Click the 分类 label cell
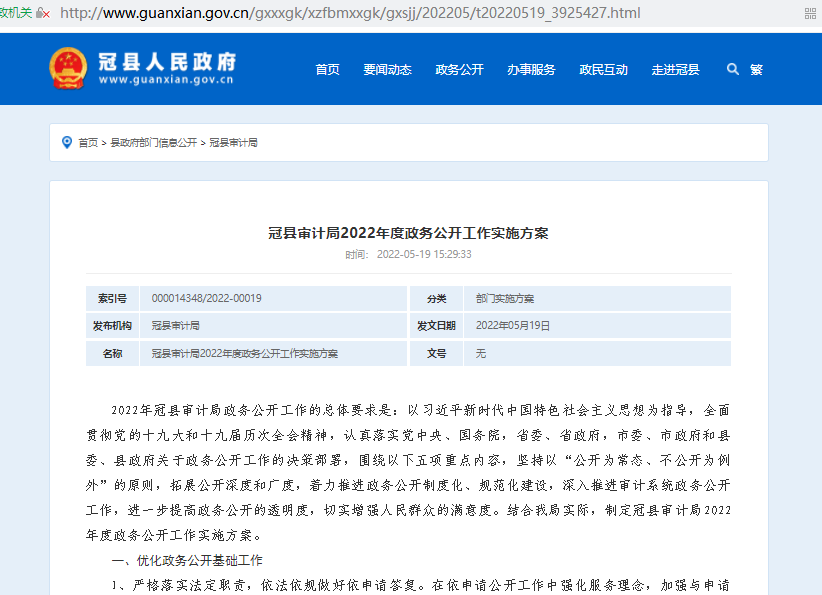The height and width of the screenshot is (595, 822). [x=437, y=298]
